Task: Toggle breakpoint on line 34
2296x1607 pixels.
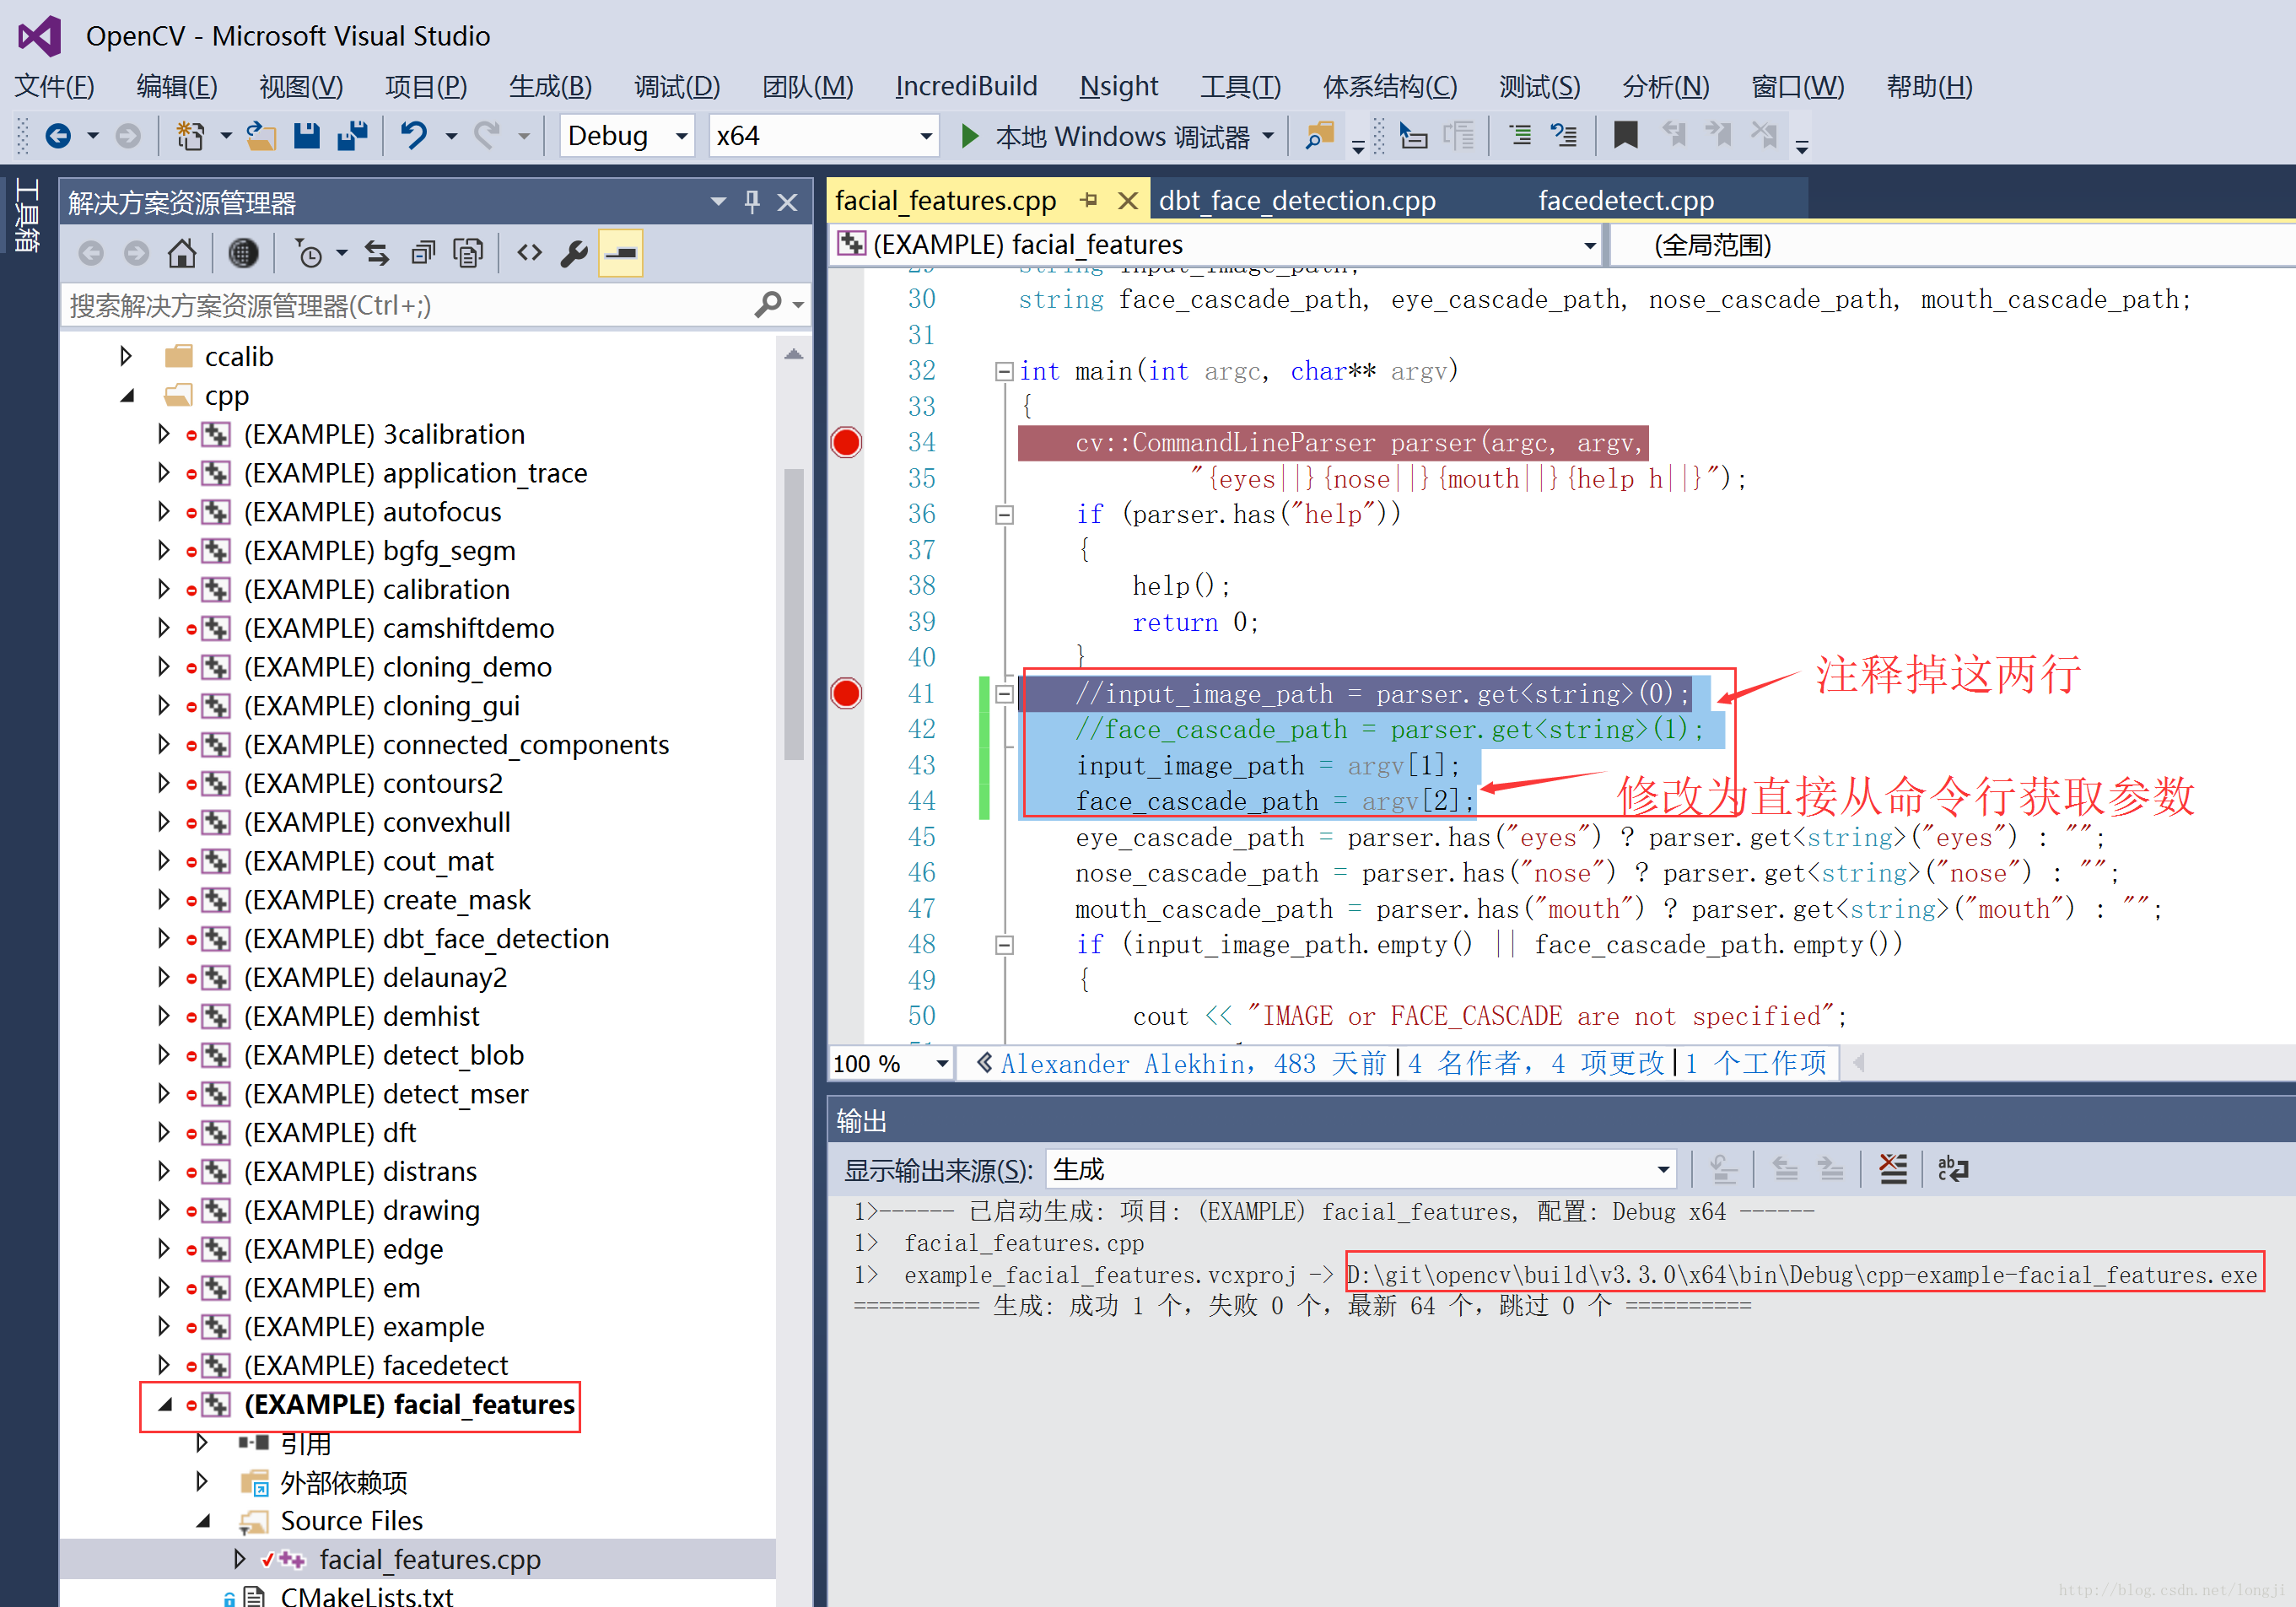Action: 846,442
